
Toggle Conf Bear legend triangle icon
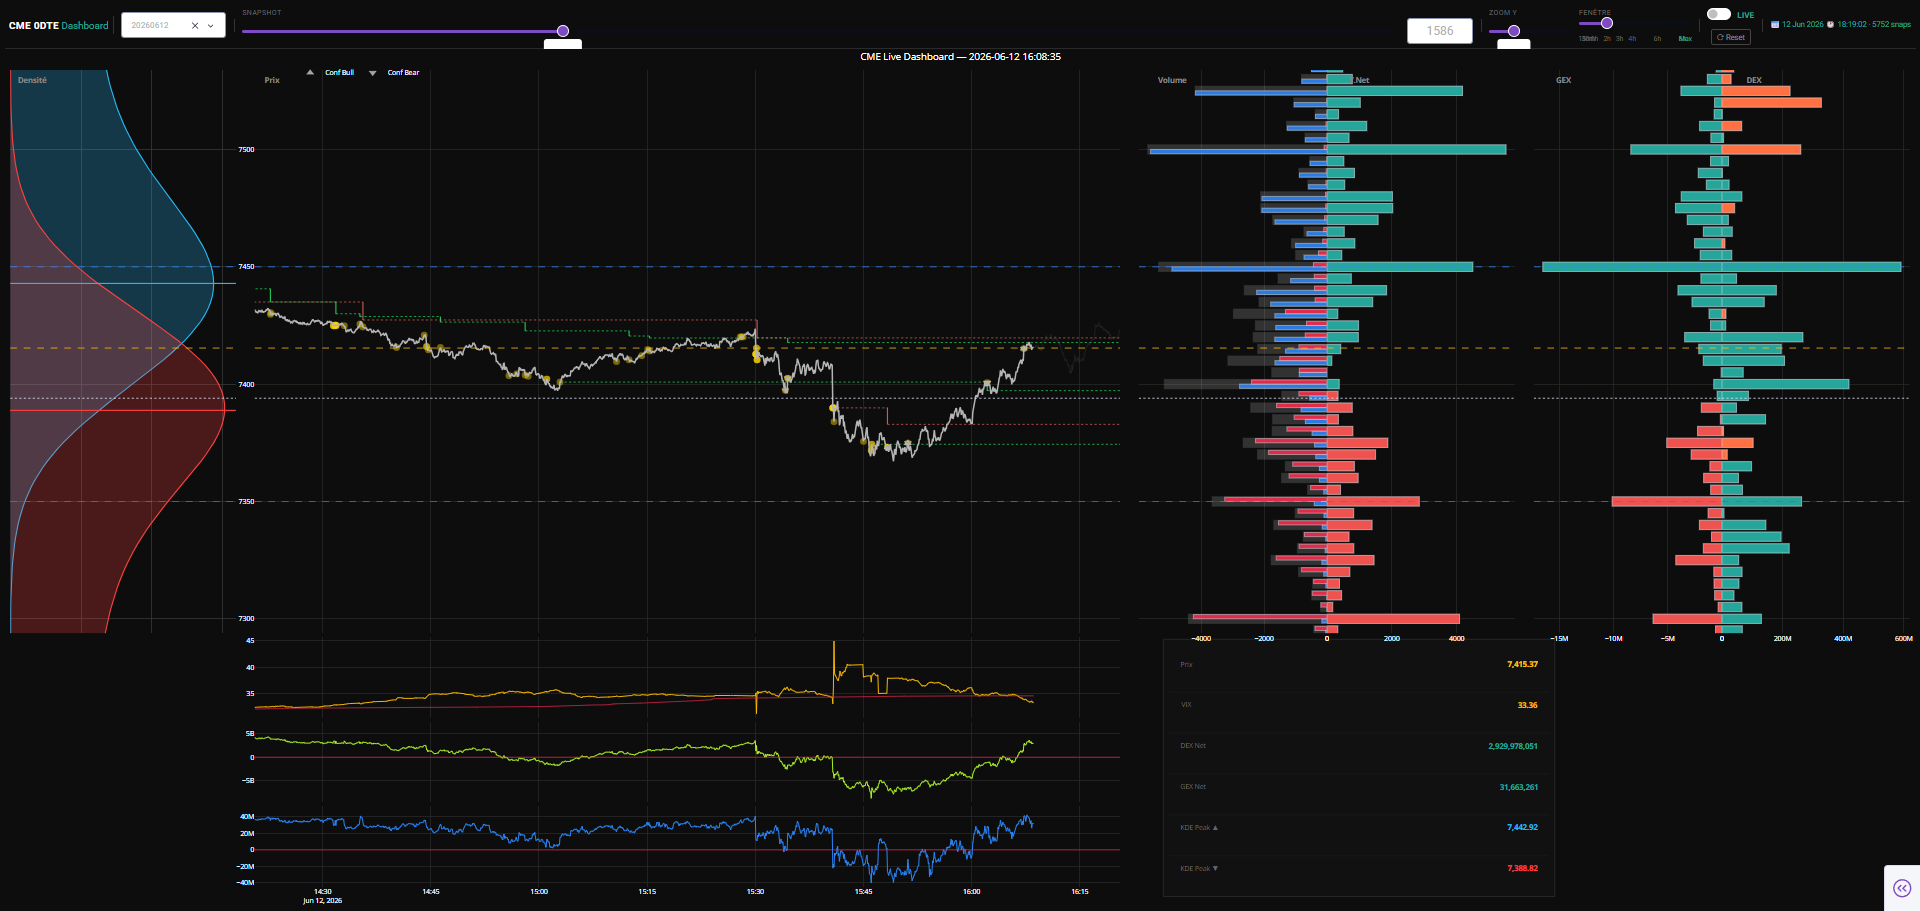(x=373, y=73)
